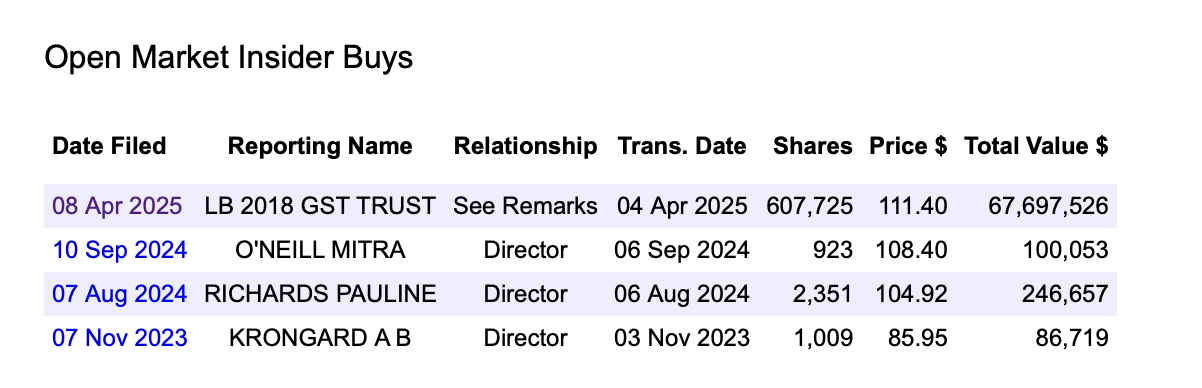Image resolution: width=1202 pixels, height=388 pixels.
Task: Click the Open Market Insider Buys heading
Action: pyautogui.click(x=229, y=57)
